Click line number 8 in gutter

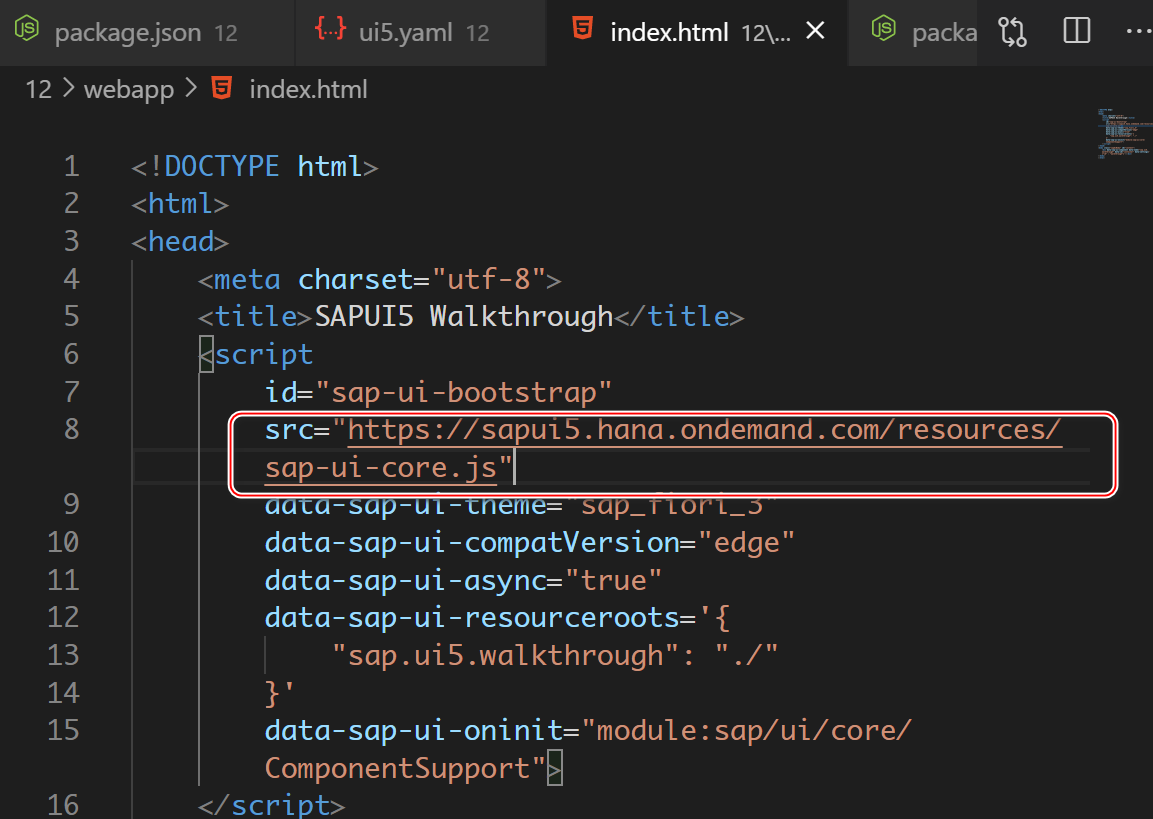(x=71, y=429)
